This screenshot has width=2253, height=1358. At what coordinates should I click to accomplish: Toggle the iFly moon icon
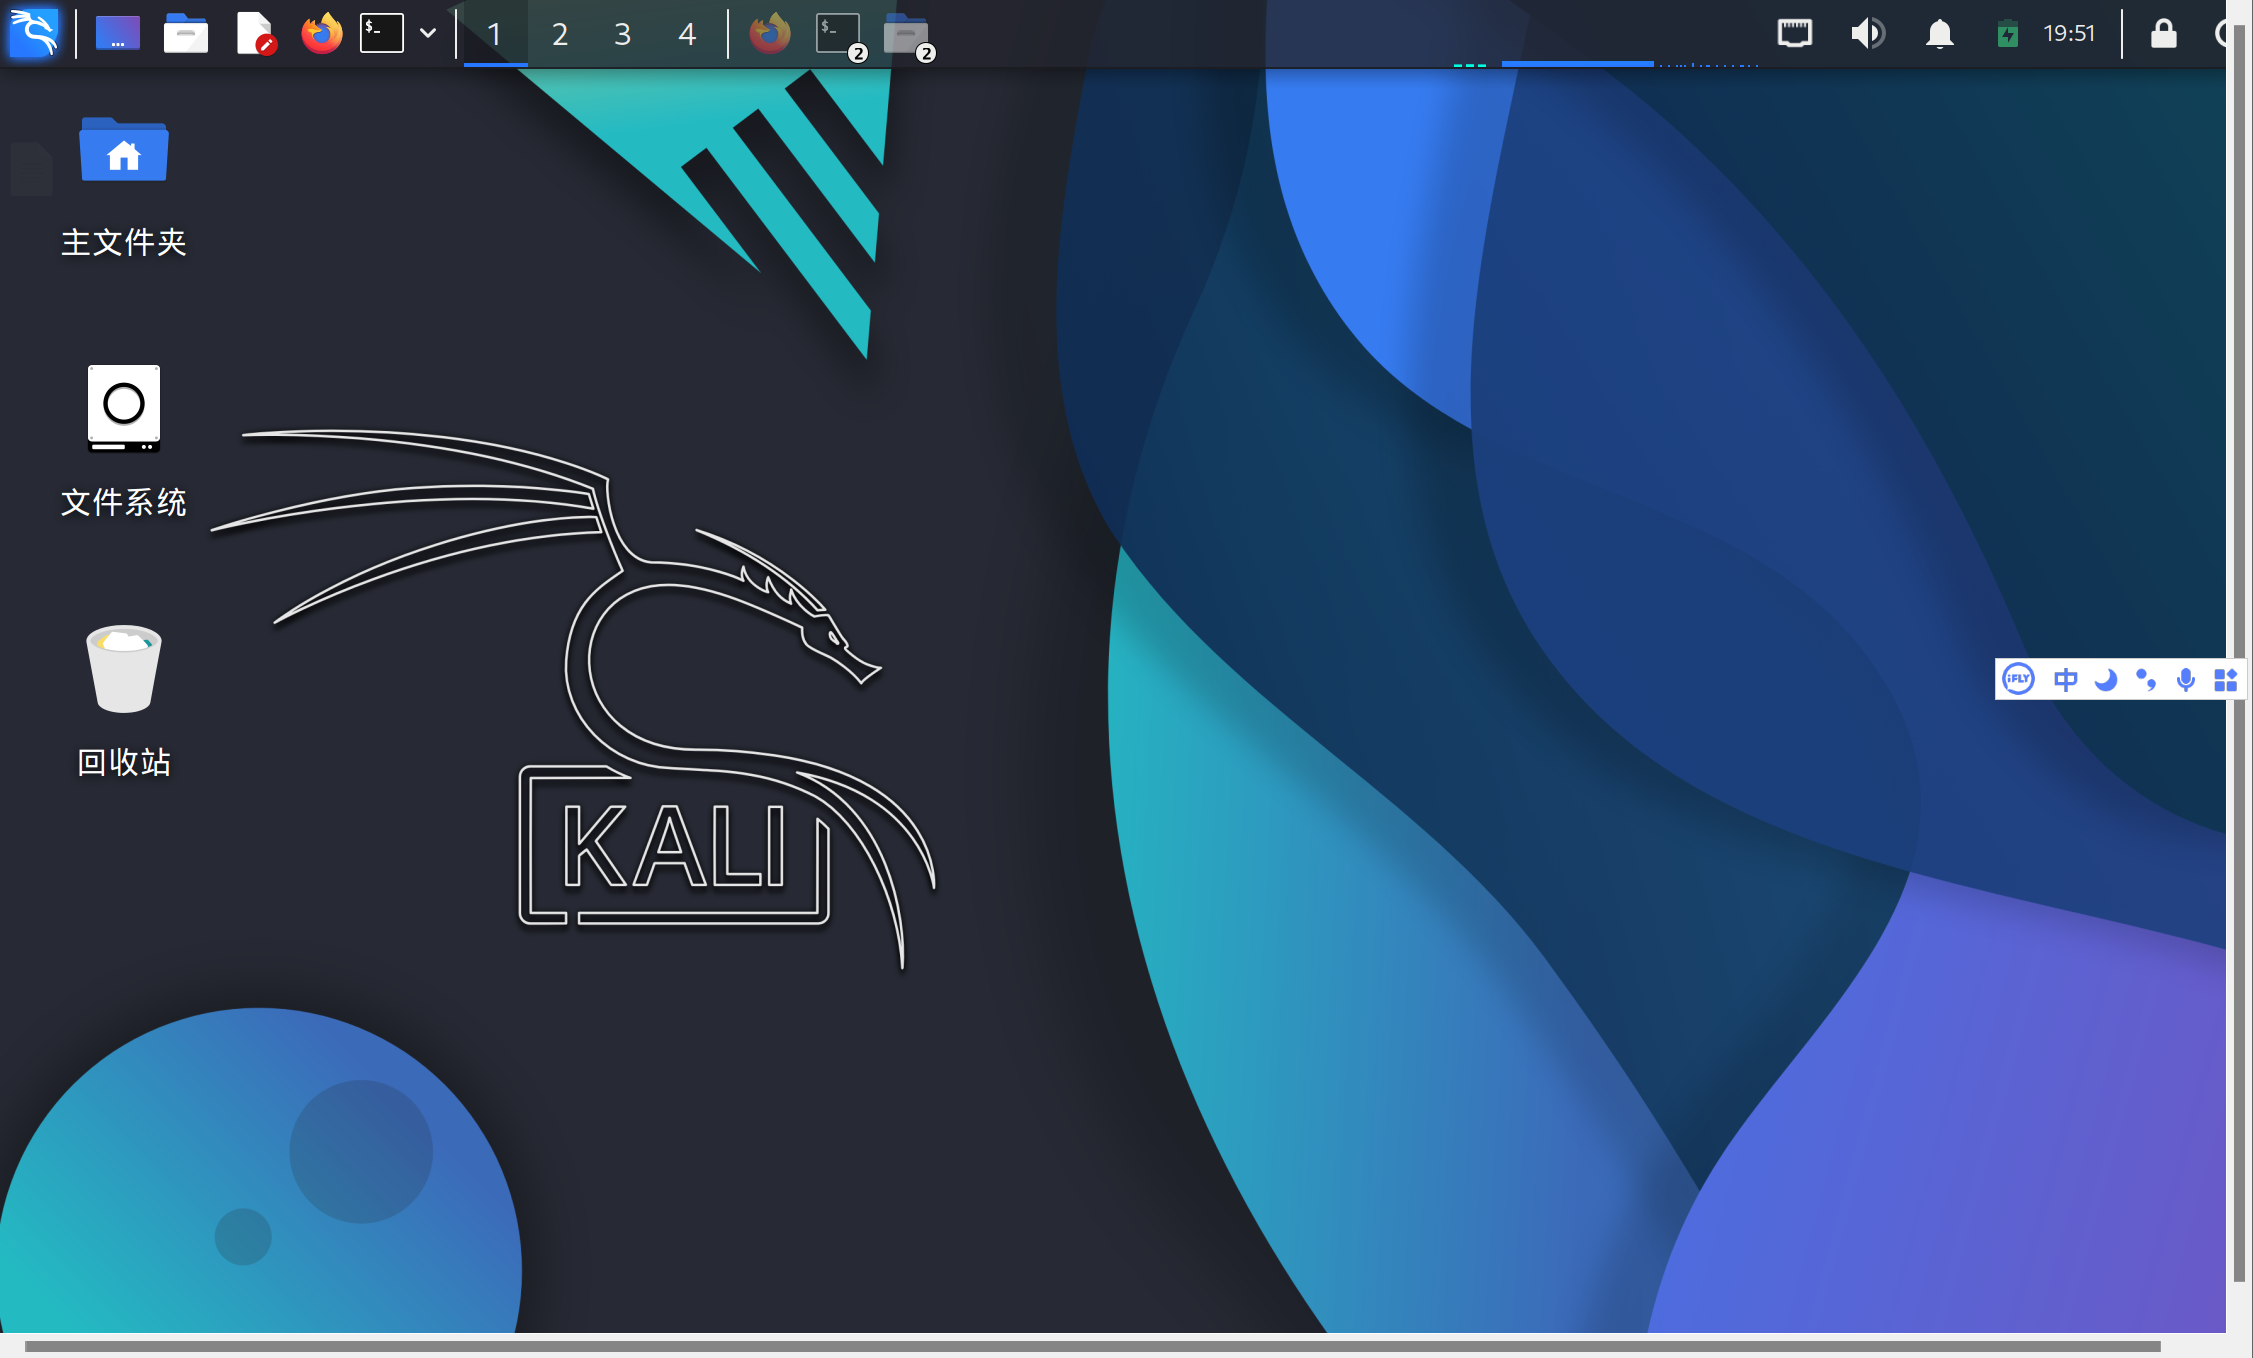(x=2105, y=680)
